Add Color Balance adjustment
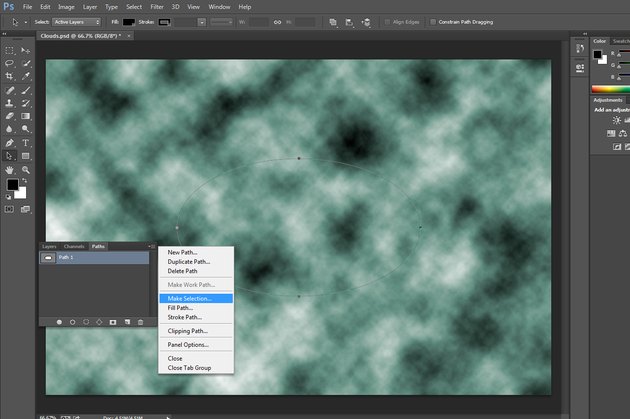 [x=623, y=133]
